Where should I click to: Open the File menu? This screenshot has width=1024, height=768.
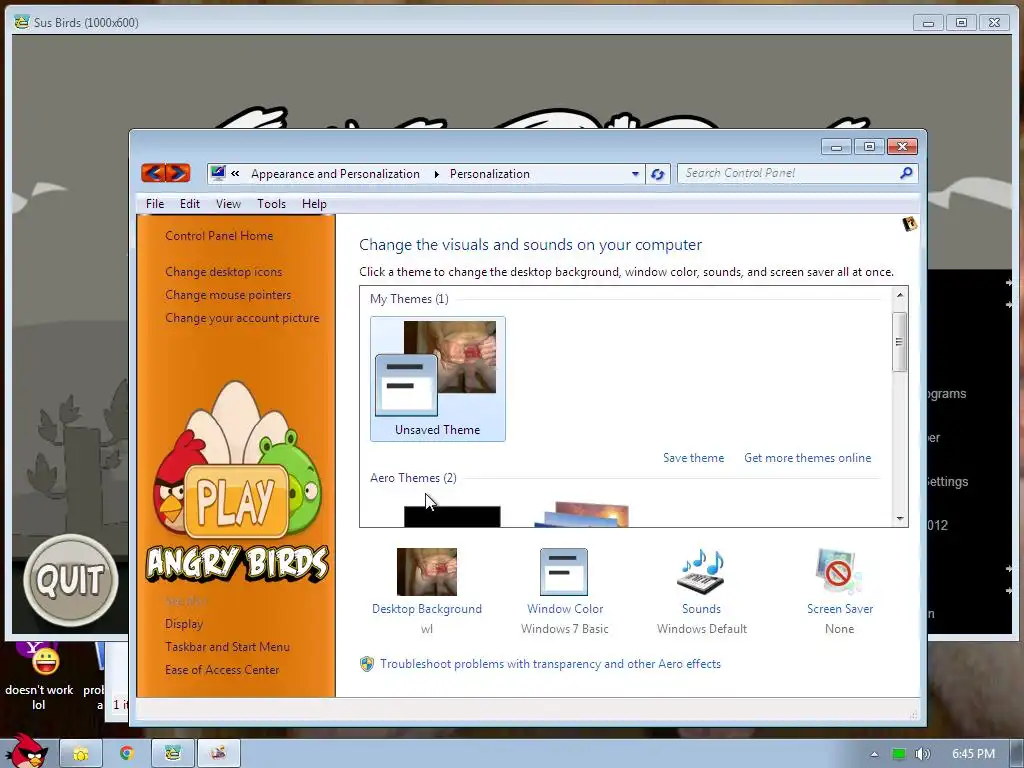[155, 204]
